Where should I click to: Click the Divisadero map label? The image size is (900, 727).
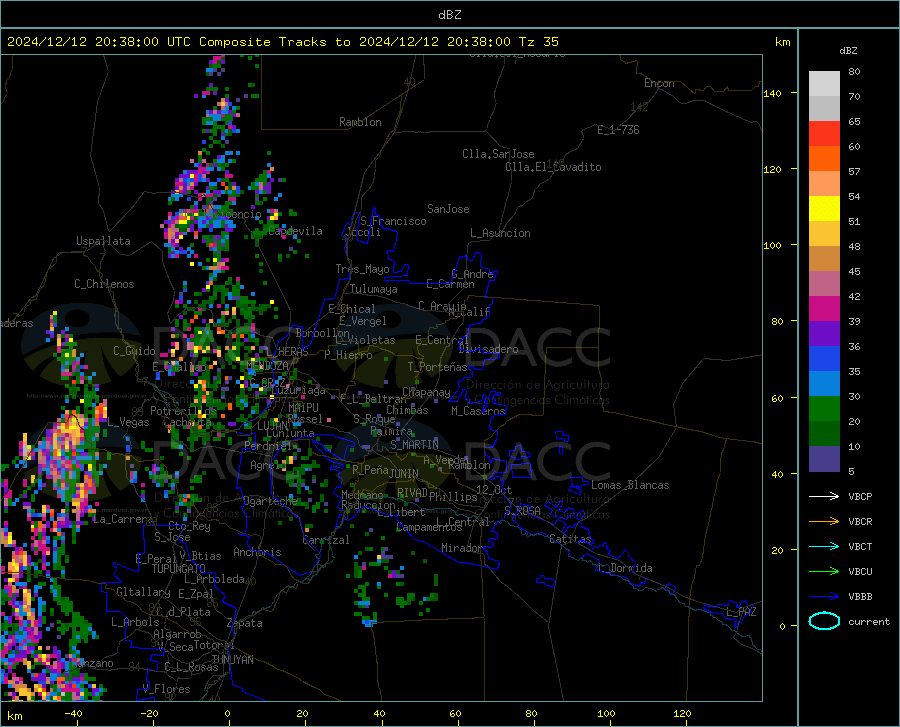(x=488, y=349)
